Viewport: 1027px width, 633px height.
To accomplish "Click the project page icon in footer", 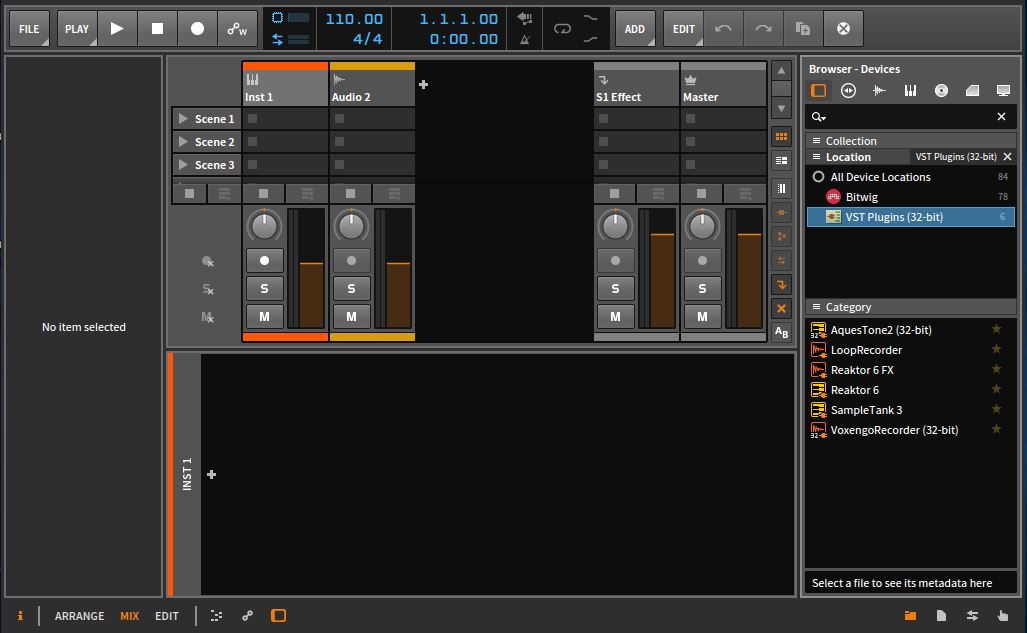I will coord(941,615).
